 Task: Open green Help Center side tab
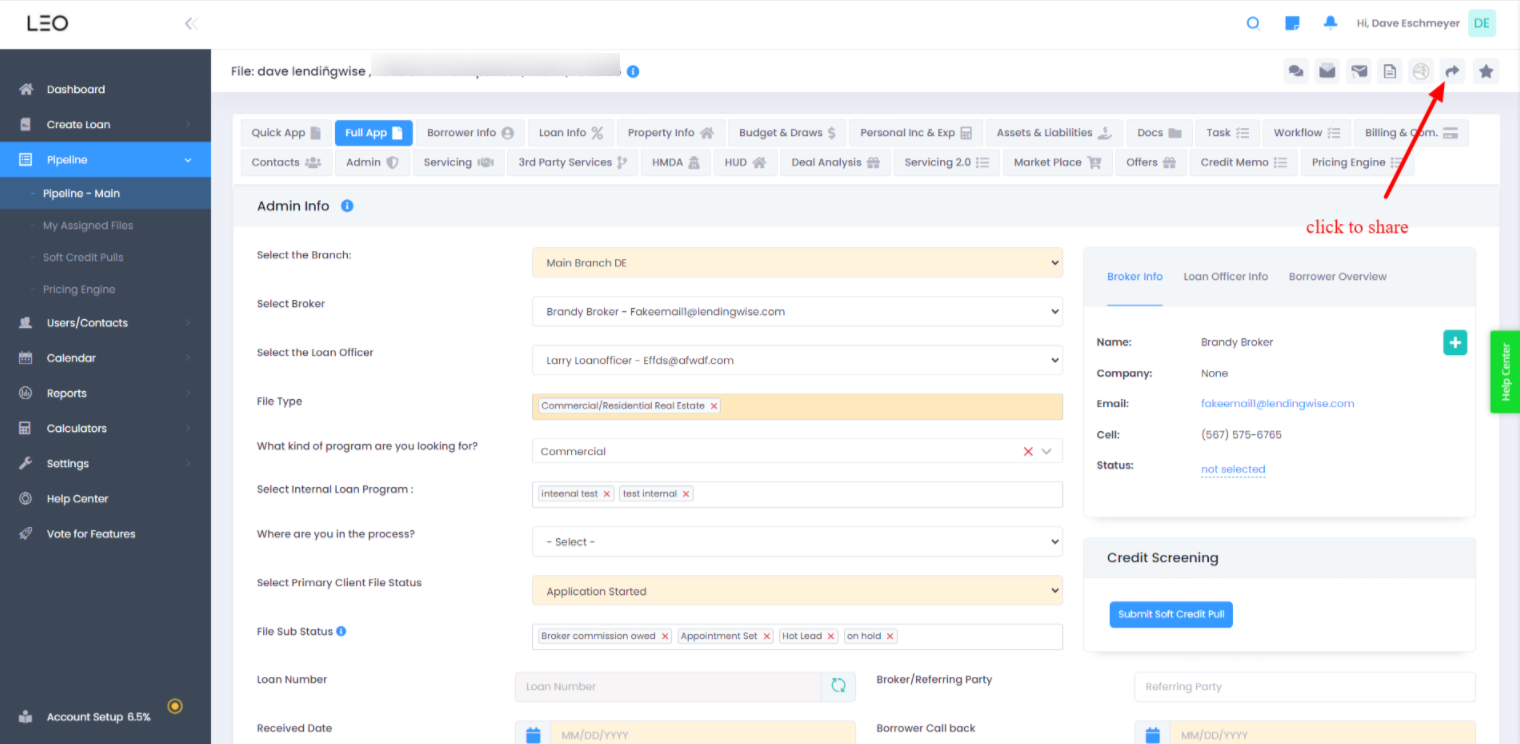pyautogui.click(x=1505, y=372)
